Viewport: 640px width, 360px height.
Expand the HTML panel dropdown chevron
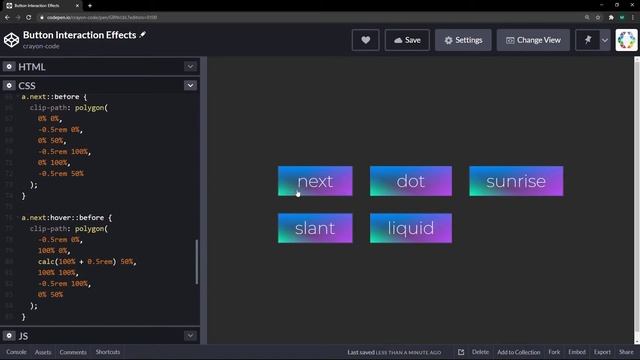click(x=190, y=67)
